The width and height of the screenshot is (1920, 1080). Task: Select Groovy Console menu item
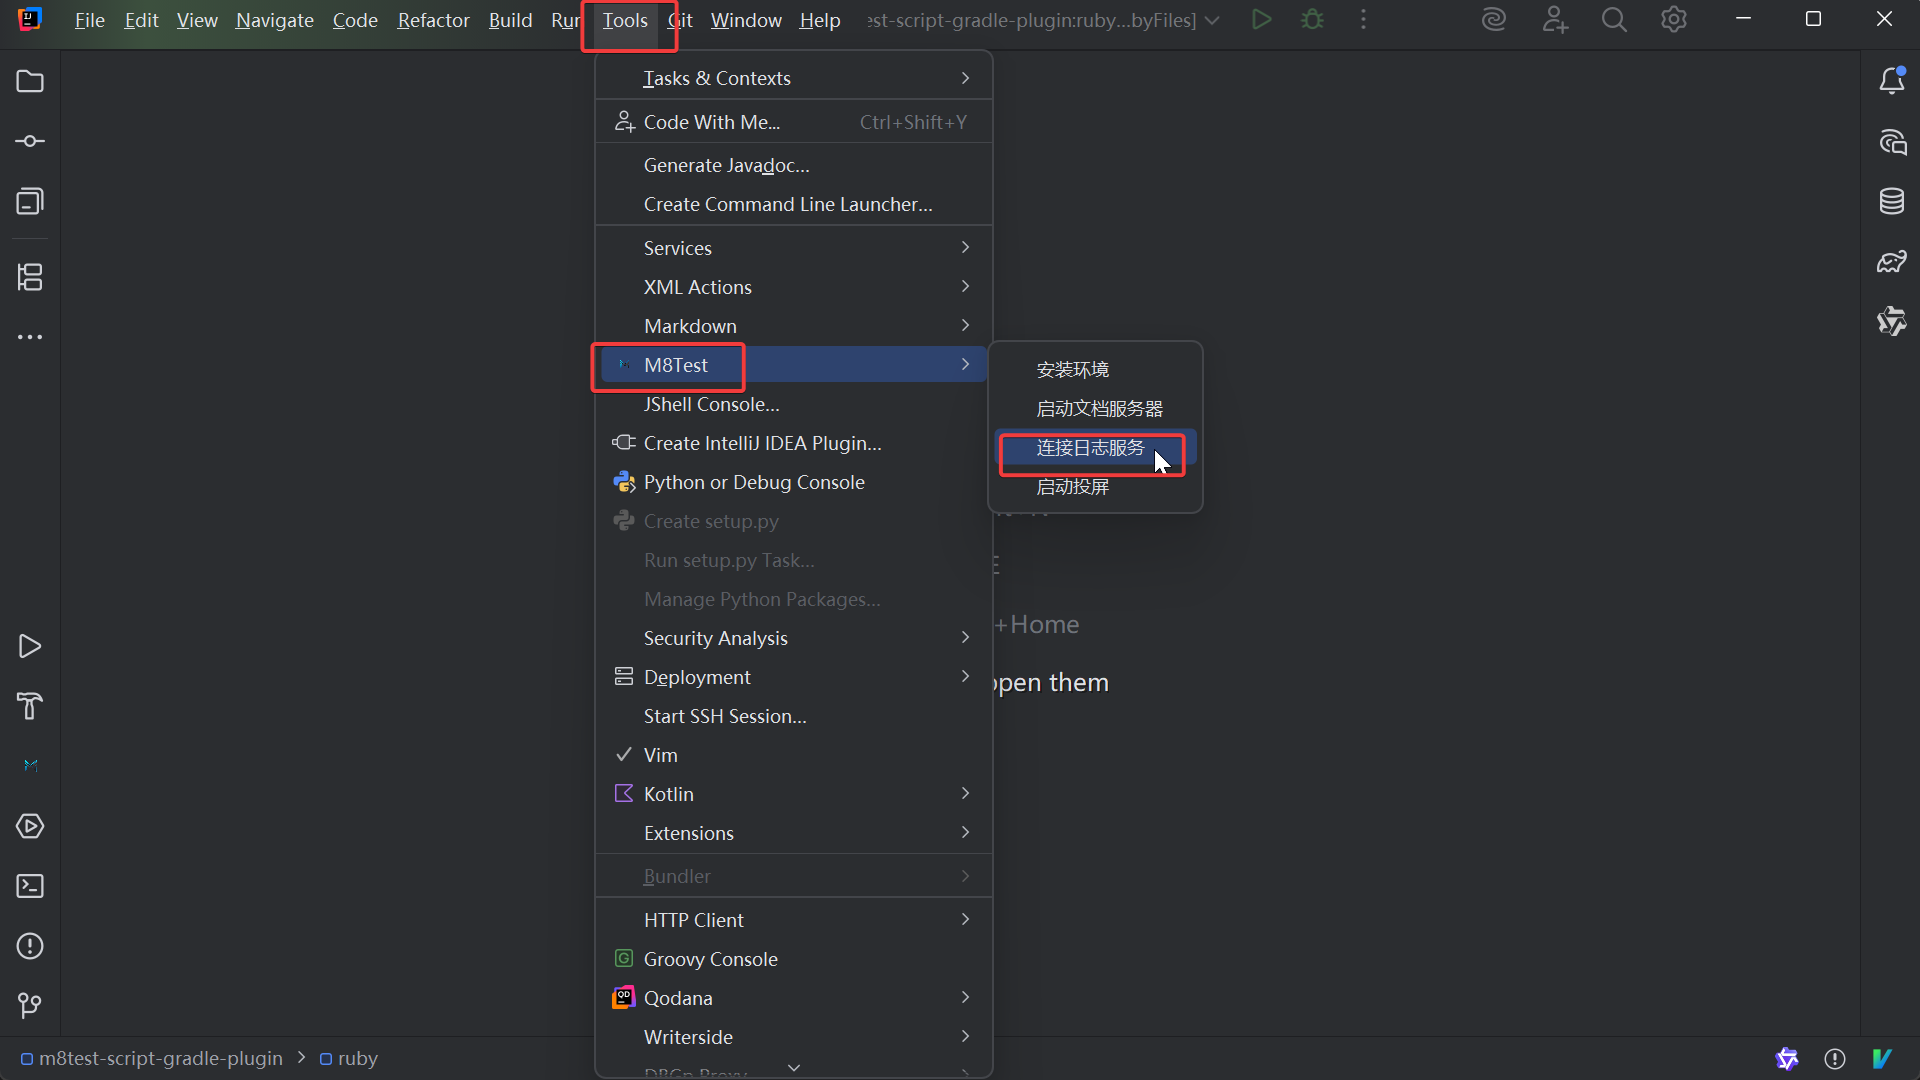coord(710,959)
